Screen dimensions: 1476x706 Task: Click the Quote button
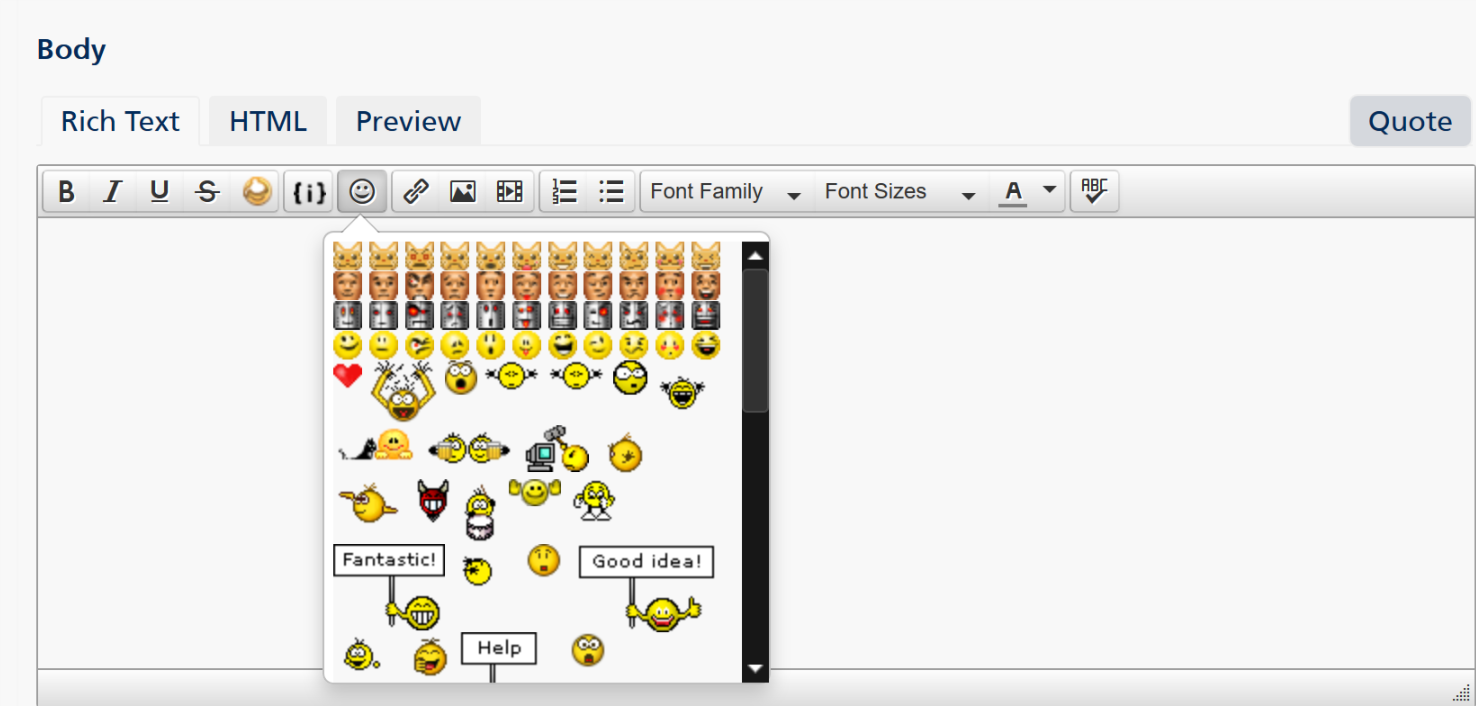pos(1410,122)
